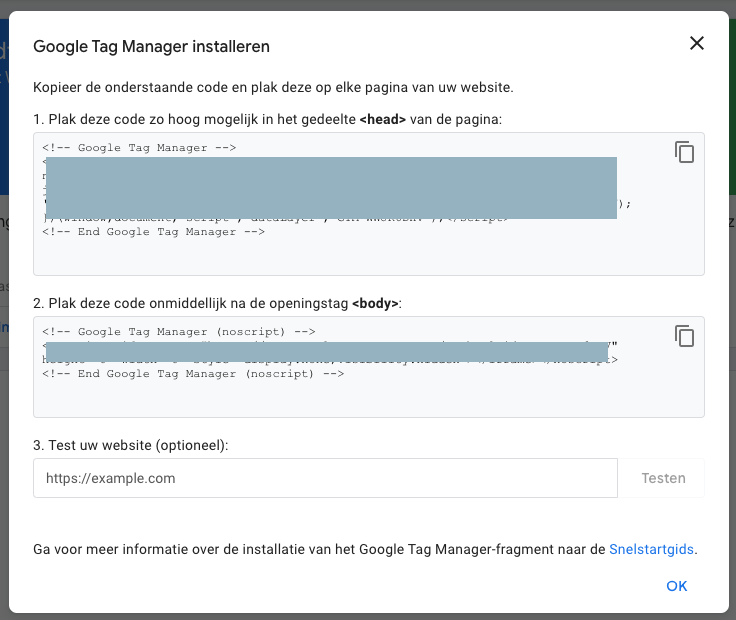Confirm with the OK button
Image resolution: width=736 pixels, height=620 pixels.
pyautogui.click(x=677, y=586)
